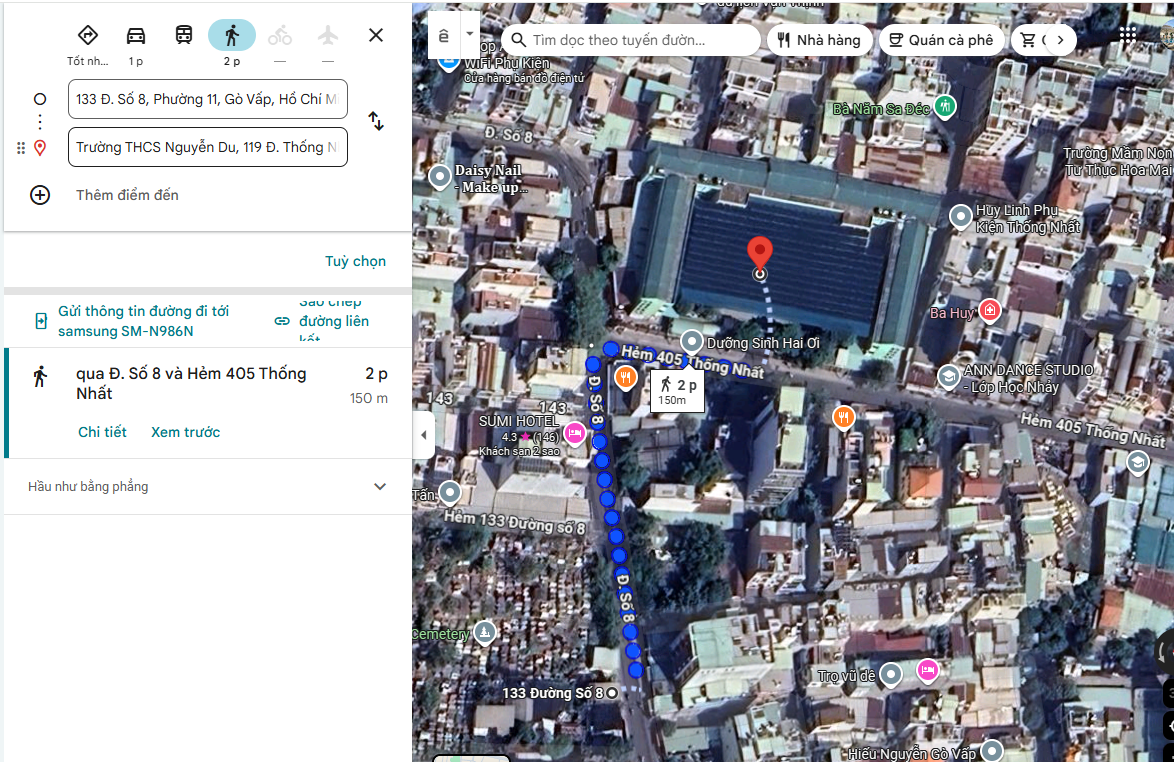Open the input language dropdown arrow
1174x762 pixels.
(x=470, y=33)
